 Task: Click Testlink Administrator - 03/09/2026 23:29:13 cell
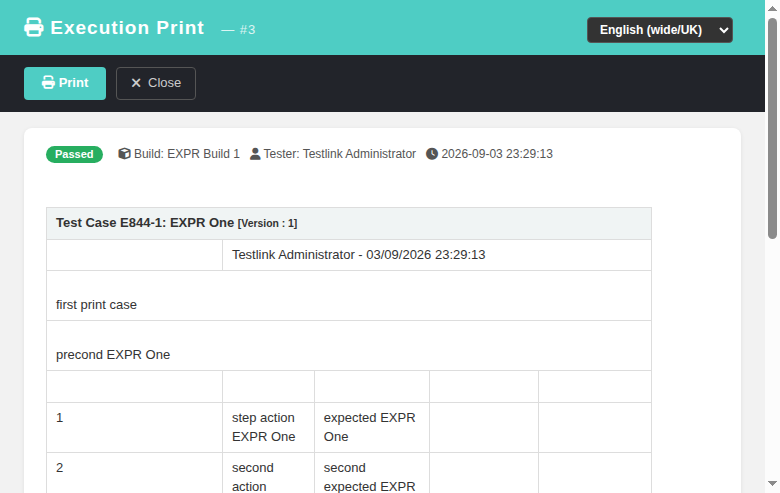click(437, 255)
